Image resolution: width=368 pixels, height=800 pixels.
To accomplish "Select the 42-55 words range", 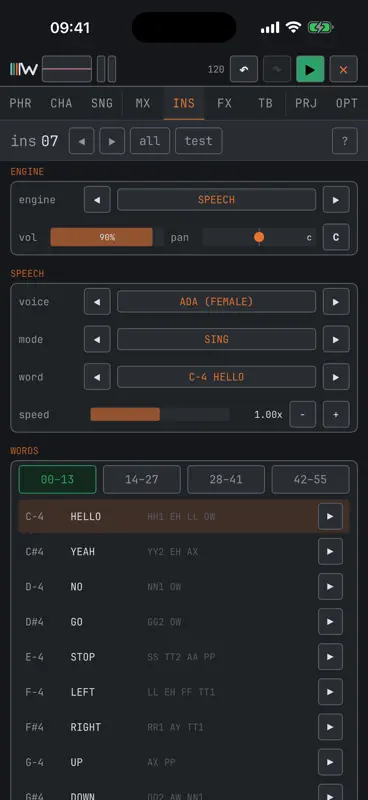I will pos(310,480).
